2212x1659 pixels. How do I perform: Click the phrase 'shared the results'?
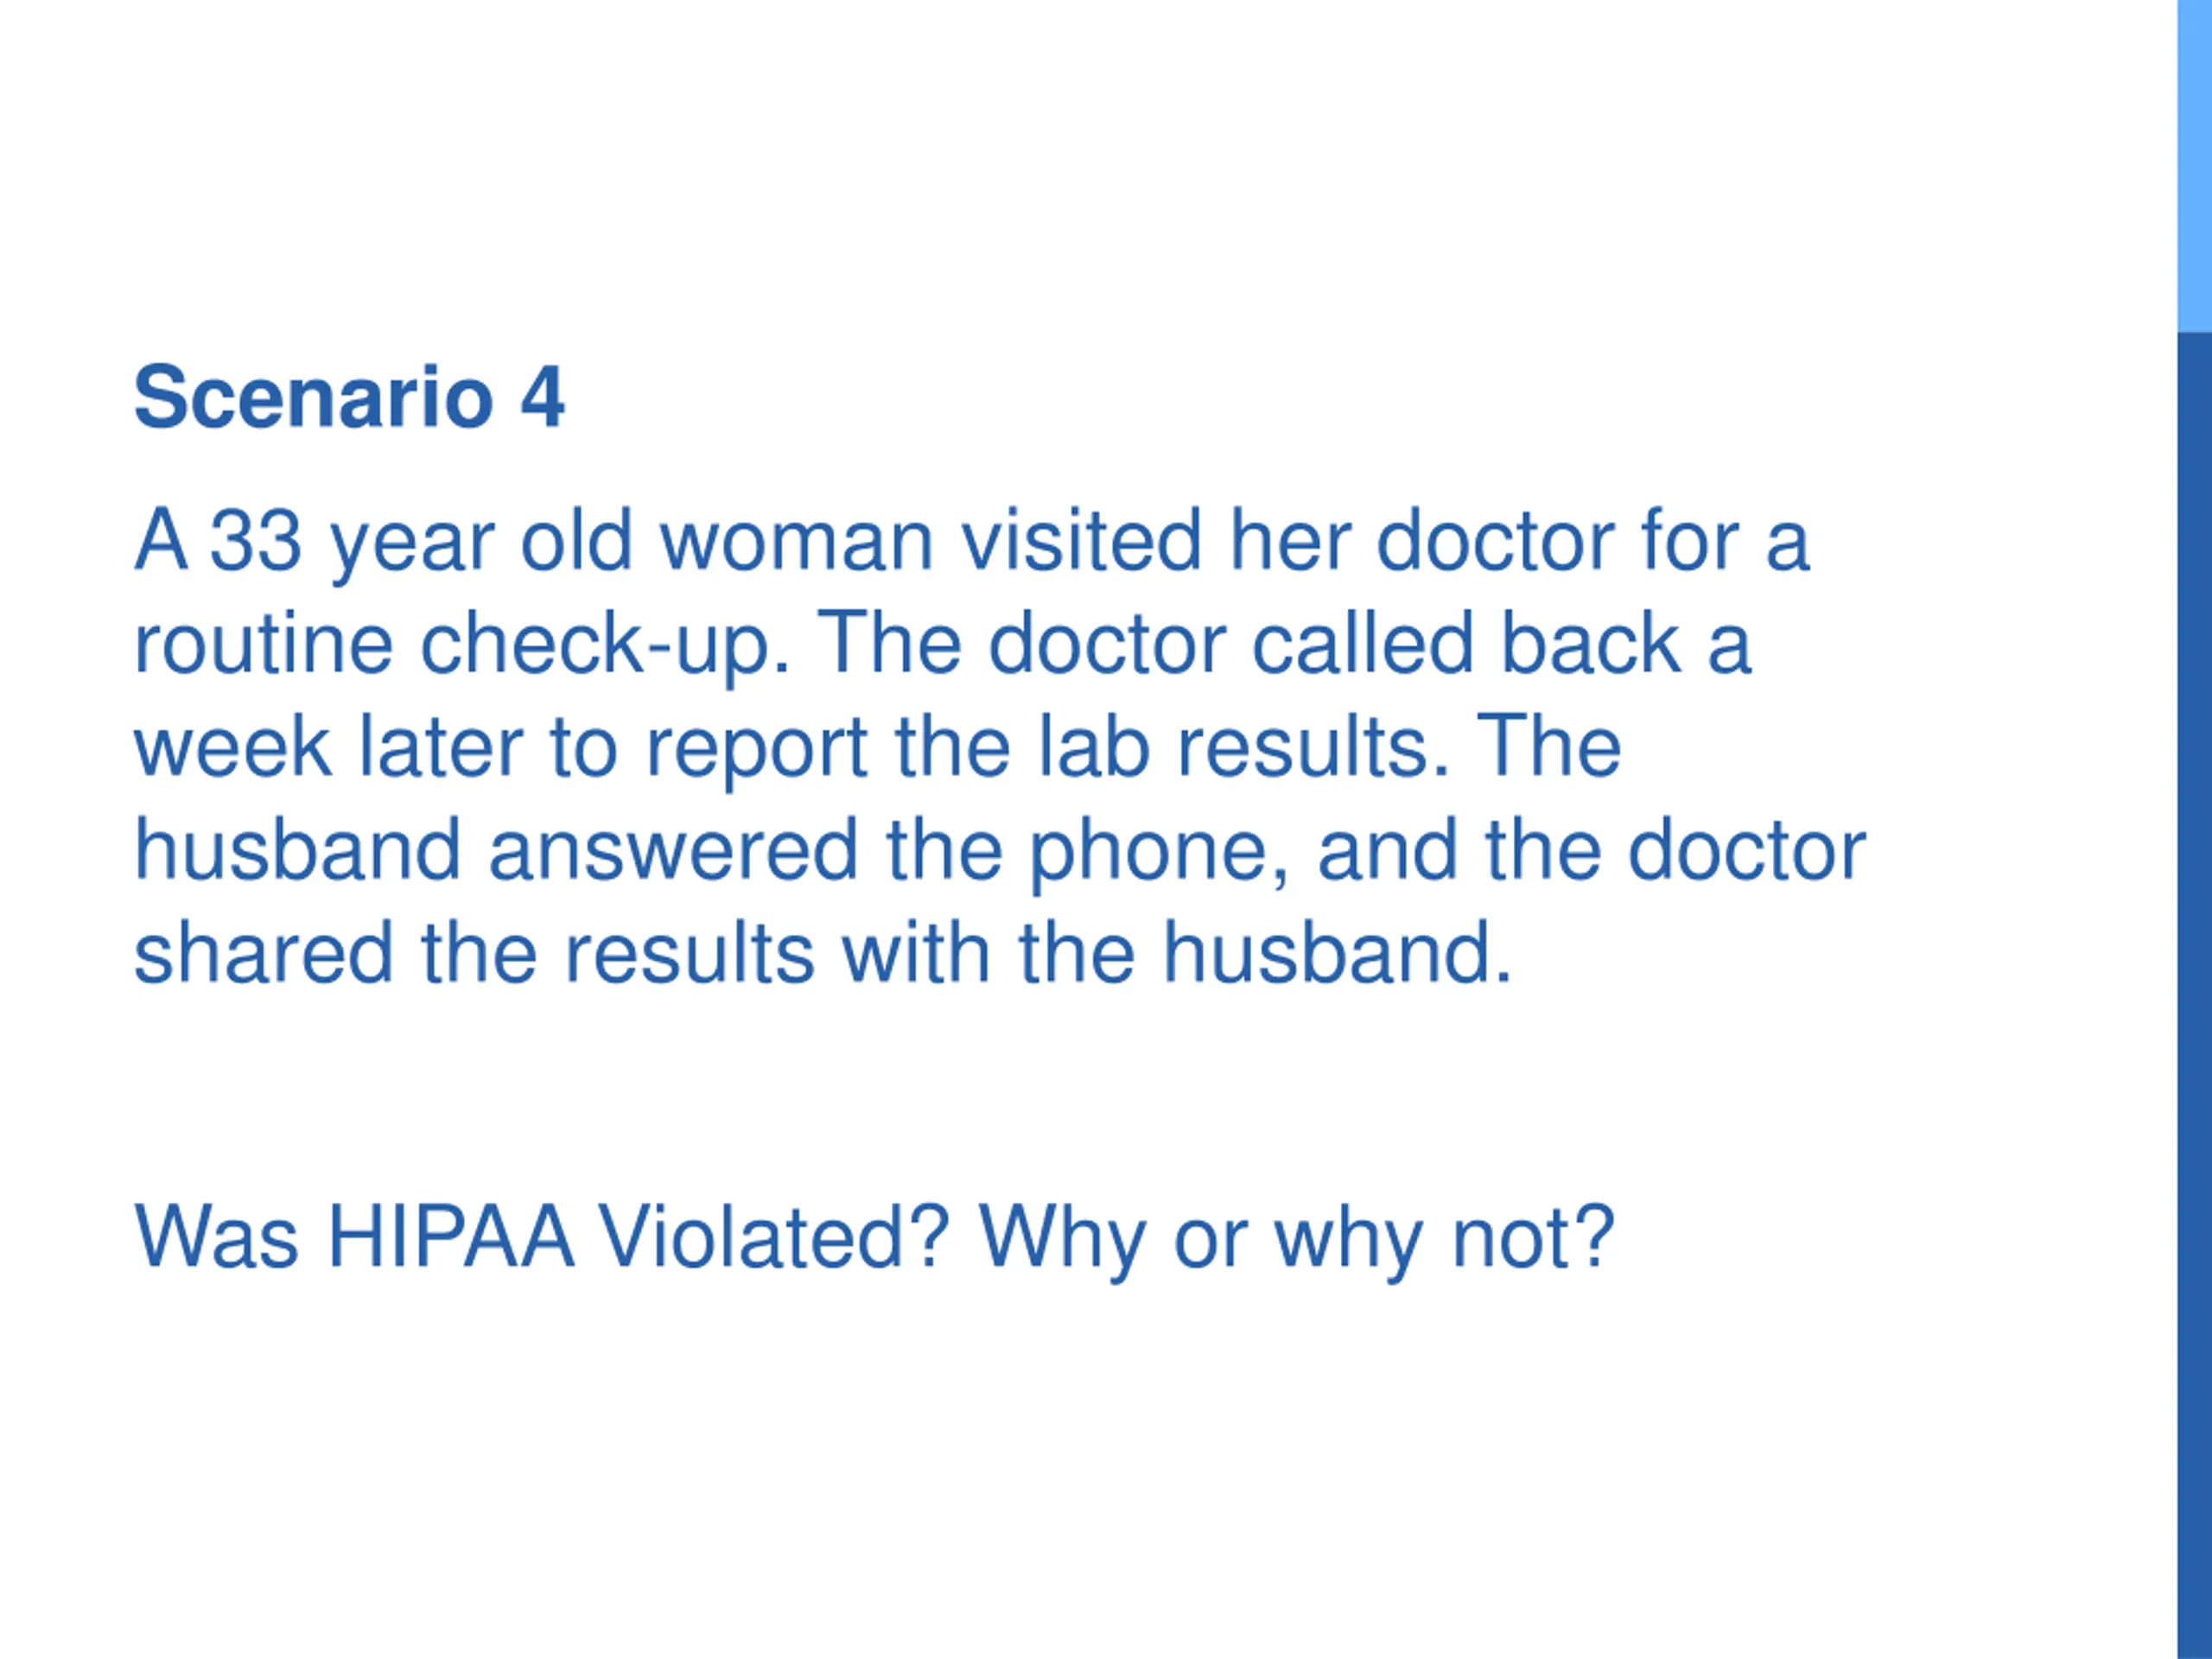pyautogui.click(x=474, y=953)
